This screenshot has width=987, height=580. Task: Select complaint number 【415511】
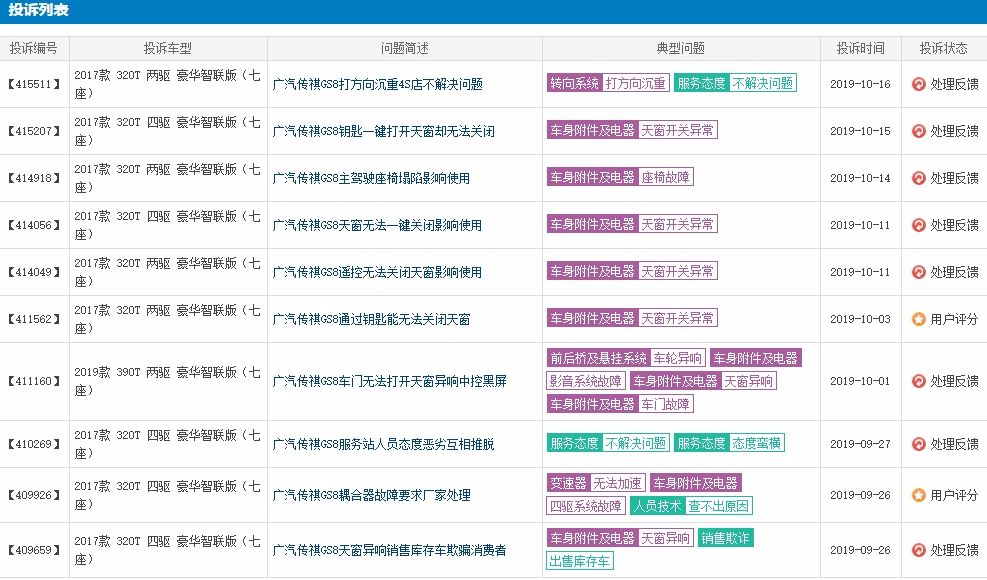click(x=34, y=84)
